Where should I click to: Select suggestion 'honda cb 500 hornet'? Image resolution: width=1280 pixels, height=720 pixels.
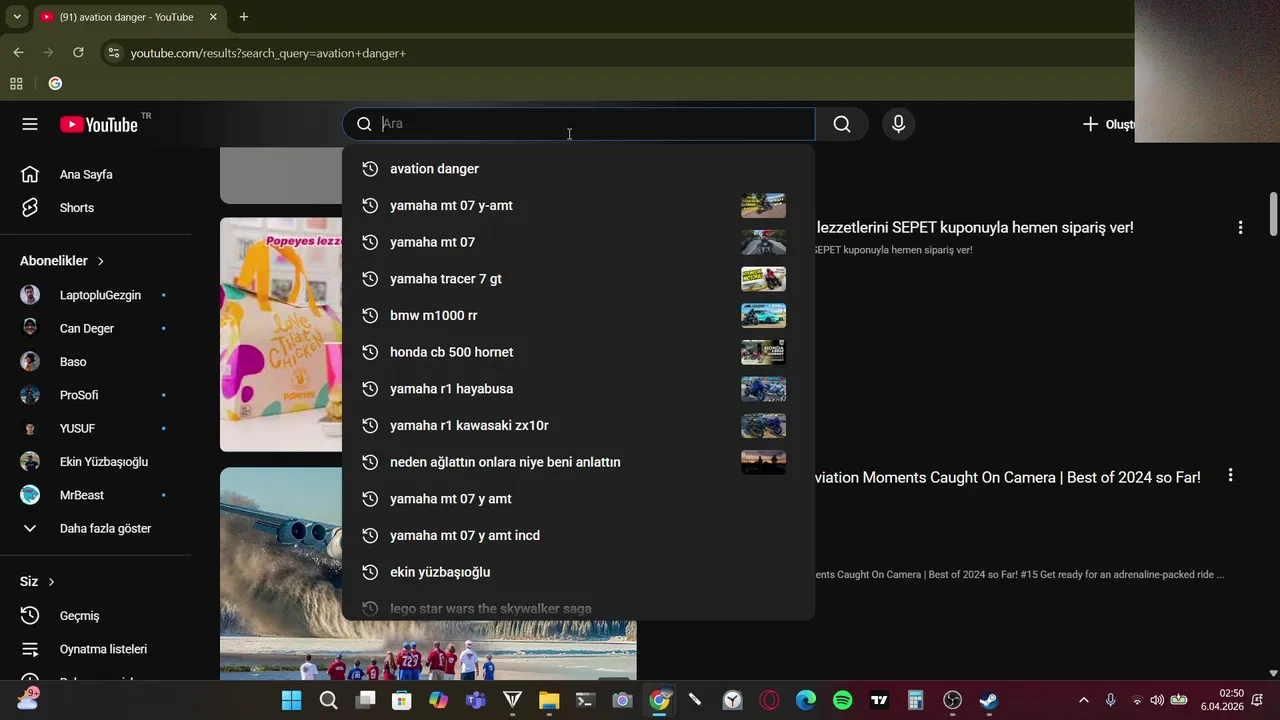(578, 352)
